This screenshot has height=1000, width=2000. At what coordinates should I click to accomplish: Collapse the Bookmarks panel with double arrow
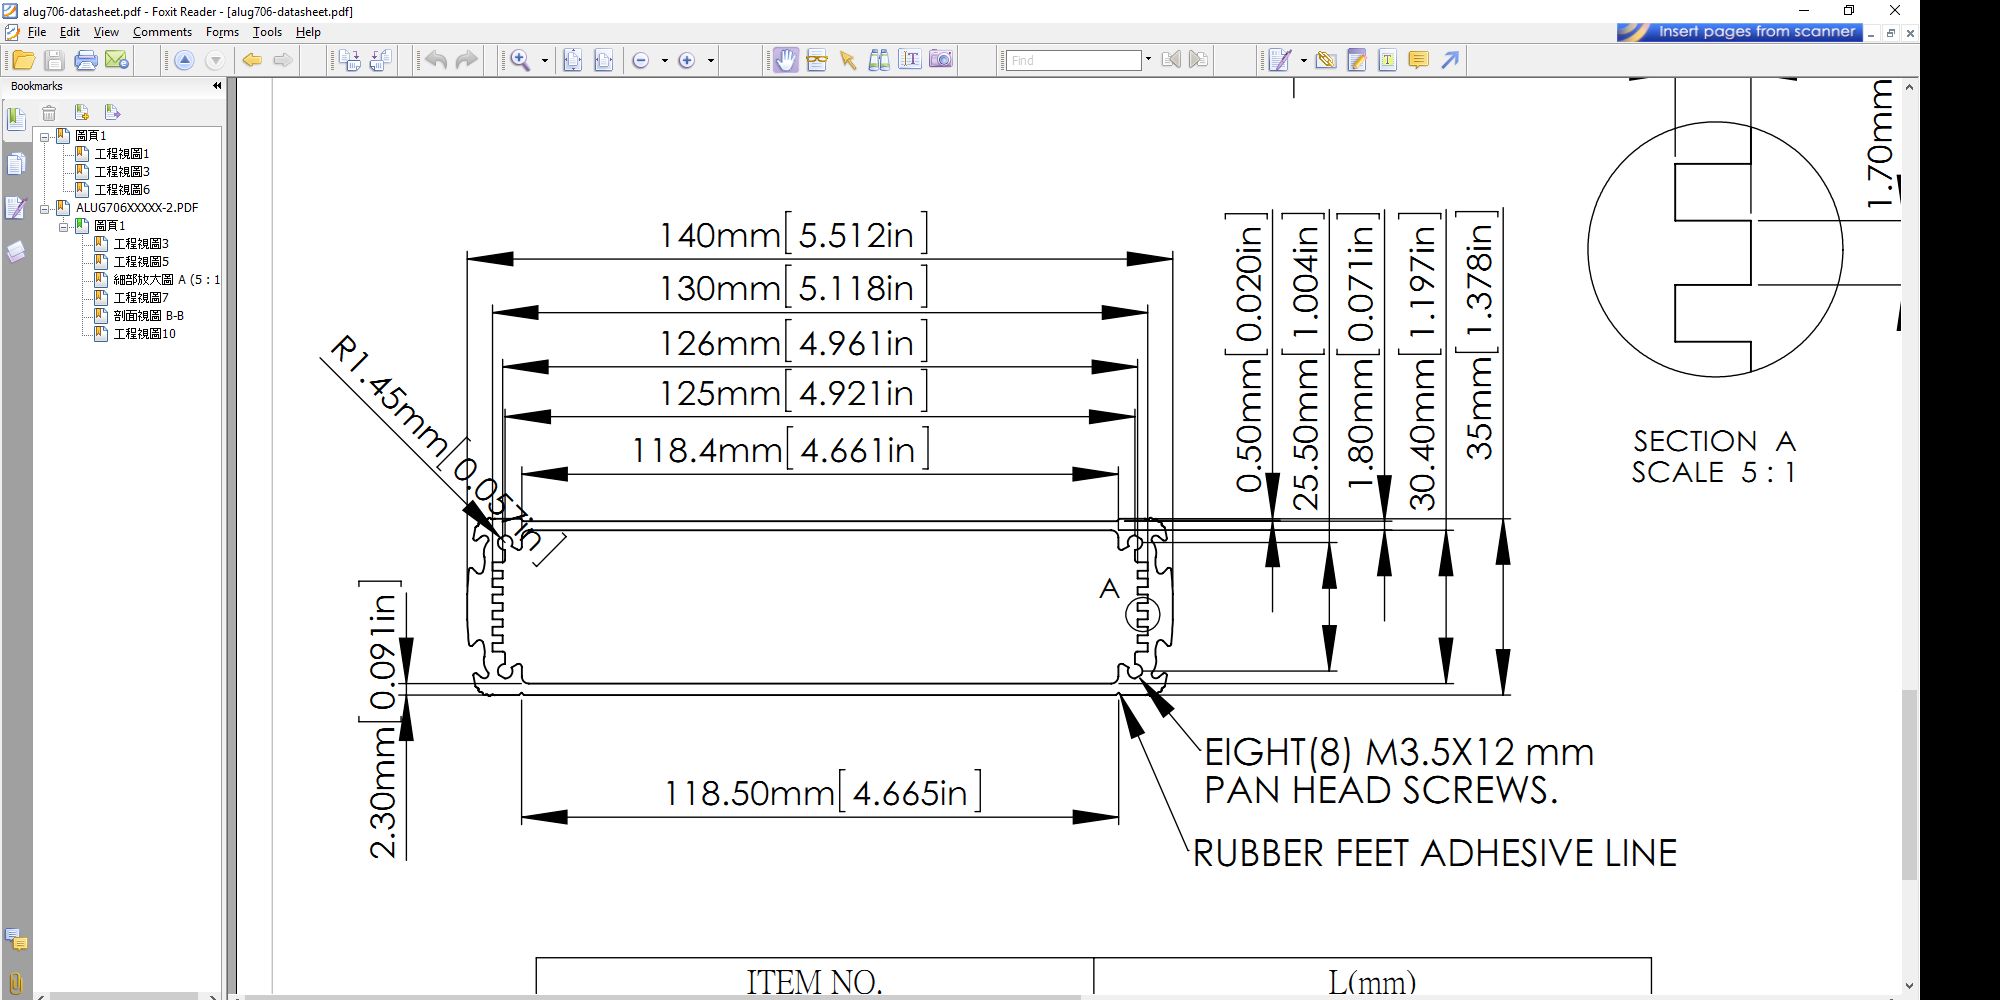coord(217,86)
